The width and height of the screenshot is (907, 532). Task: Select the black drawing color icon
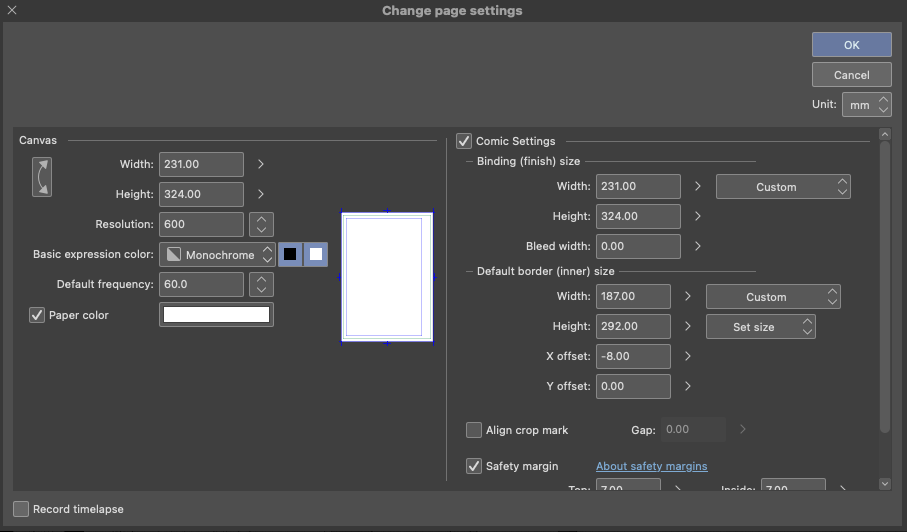pos(290,254)
